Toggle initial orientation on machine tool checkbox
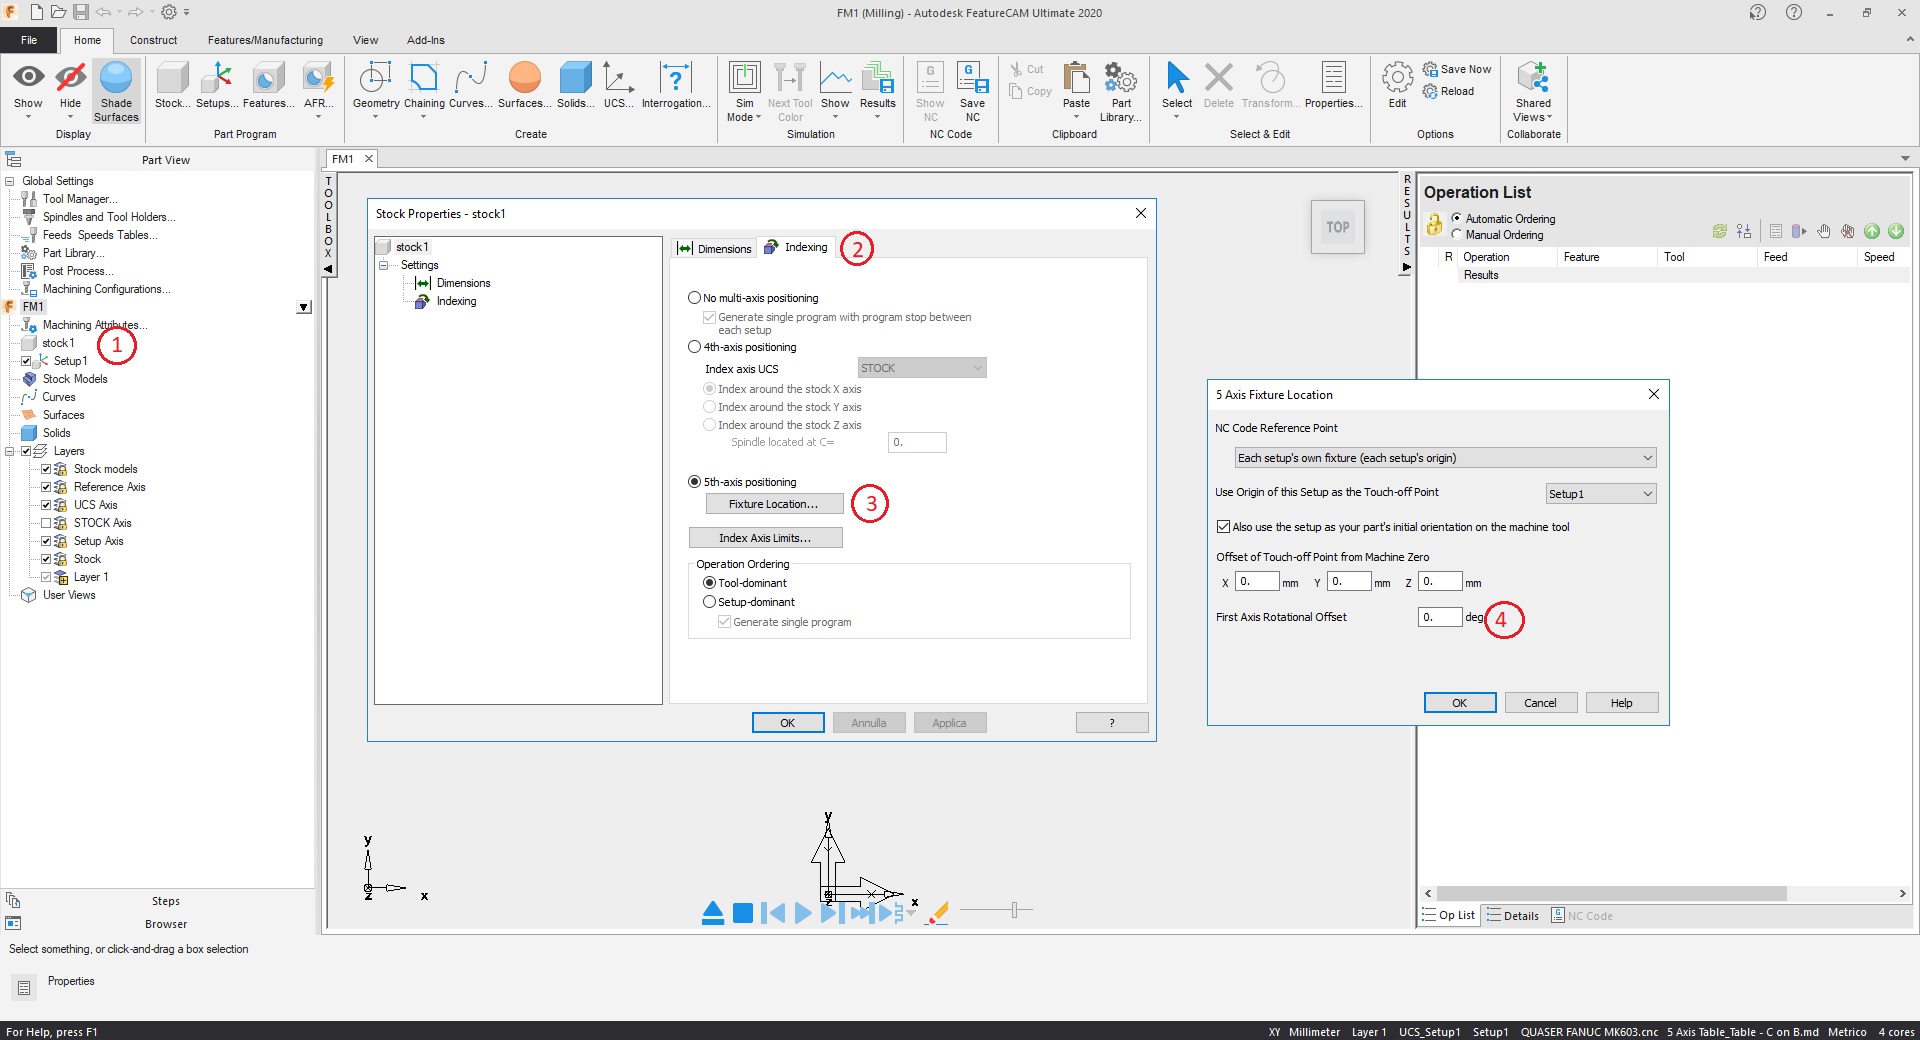The width and height of the screenshot is (1920, 1040). [x=1223, y=527]
